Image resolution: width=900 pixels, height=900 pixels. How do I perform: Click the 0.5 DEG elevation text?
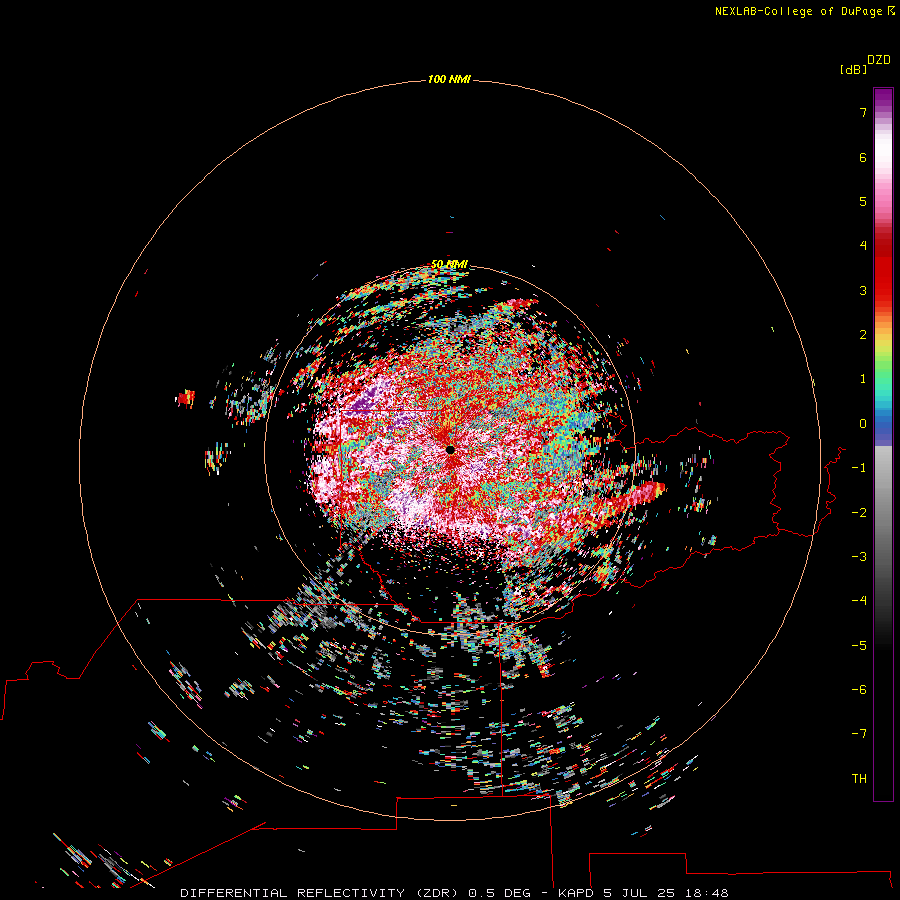coord(499,893)
